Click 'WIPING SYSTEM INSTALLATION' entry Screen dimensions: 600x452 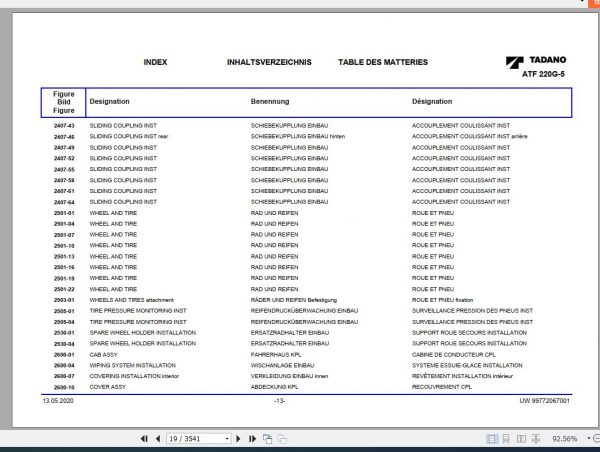pyautogui.click(x=132, y=366)
